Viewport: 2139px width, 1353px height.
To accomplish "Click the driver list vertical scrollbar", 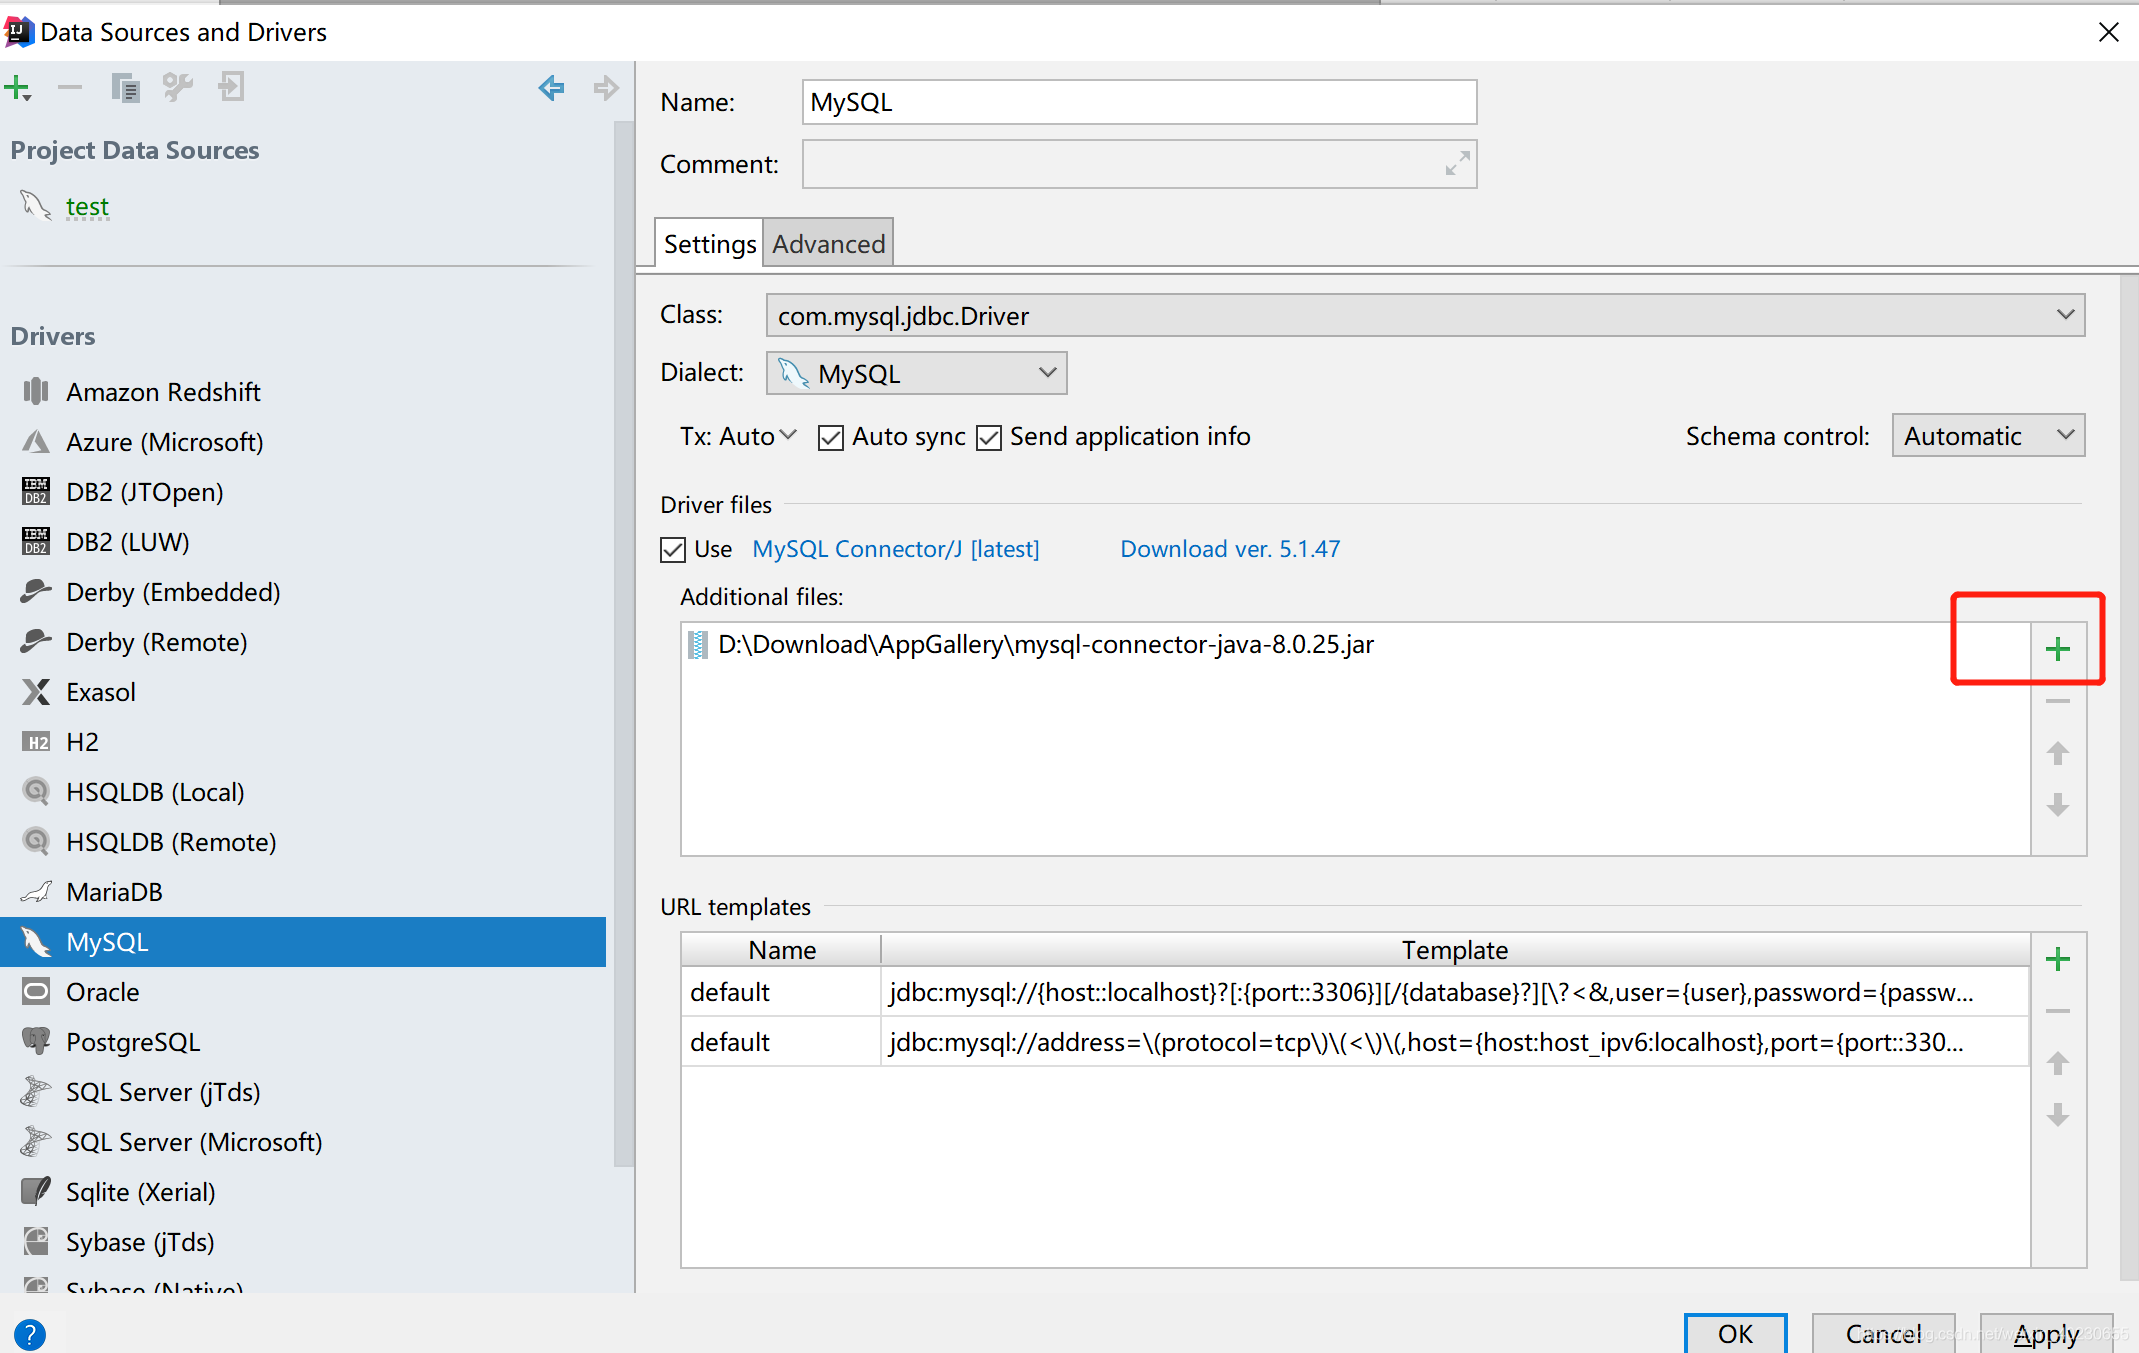I will [624, 644].
